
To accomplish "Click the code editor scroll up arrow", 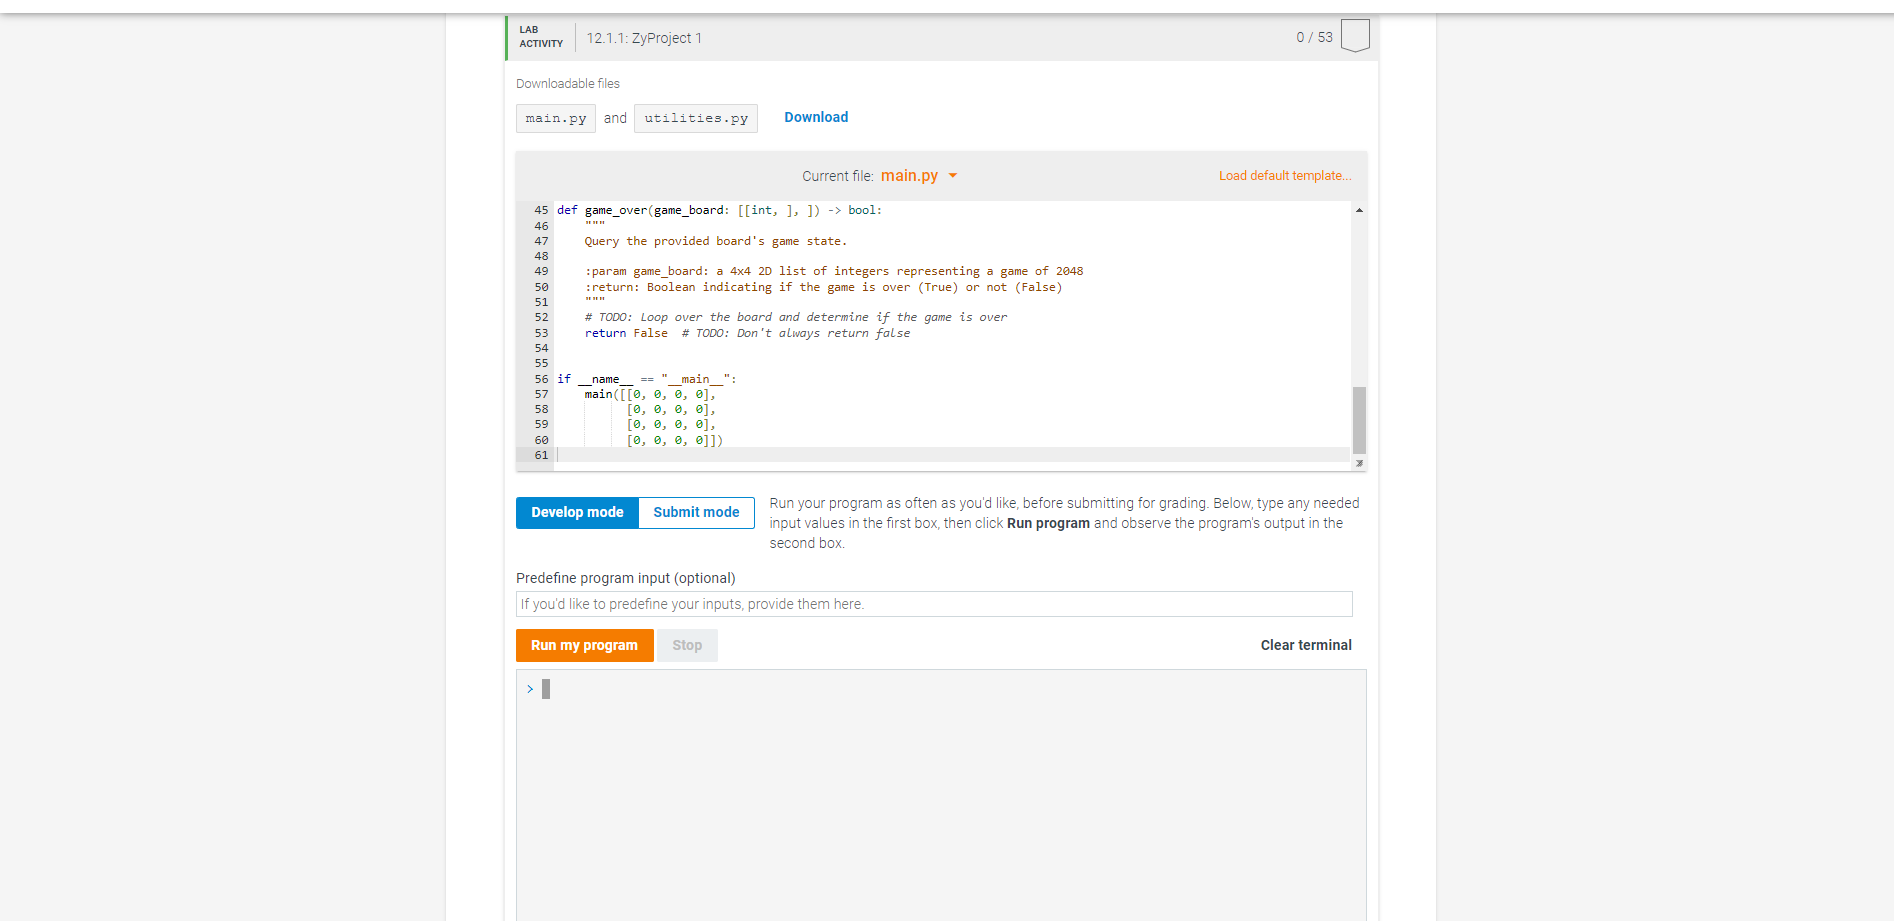I will point(1359,210).
